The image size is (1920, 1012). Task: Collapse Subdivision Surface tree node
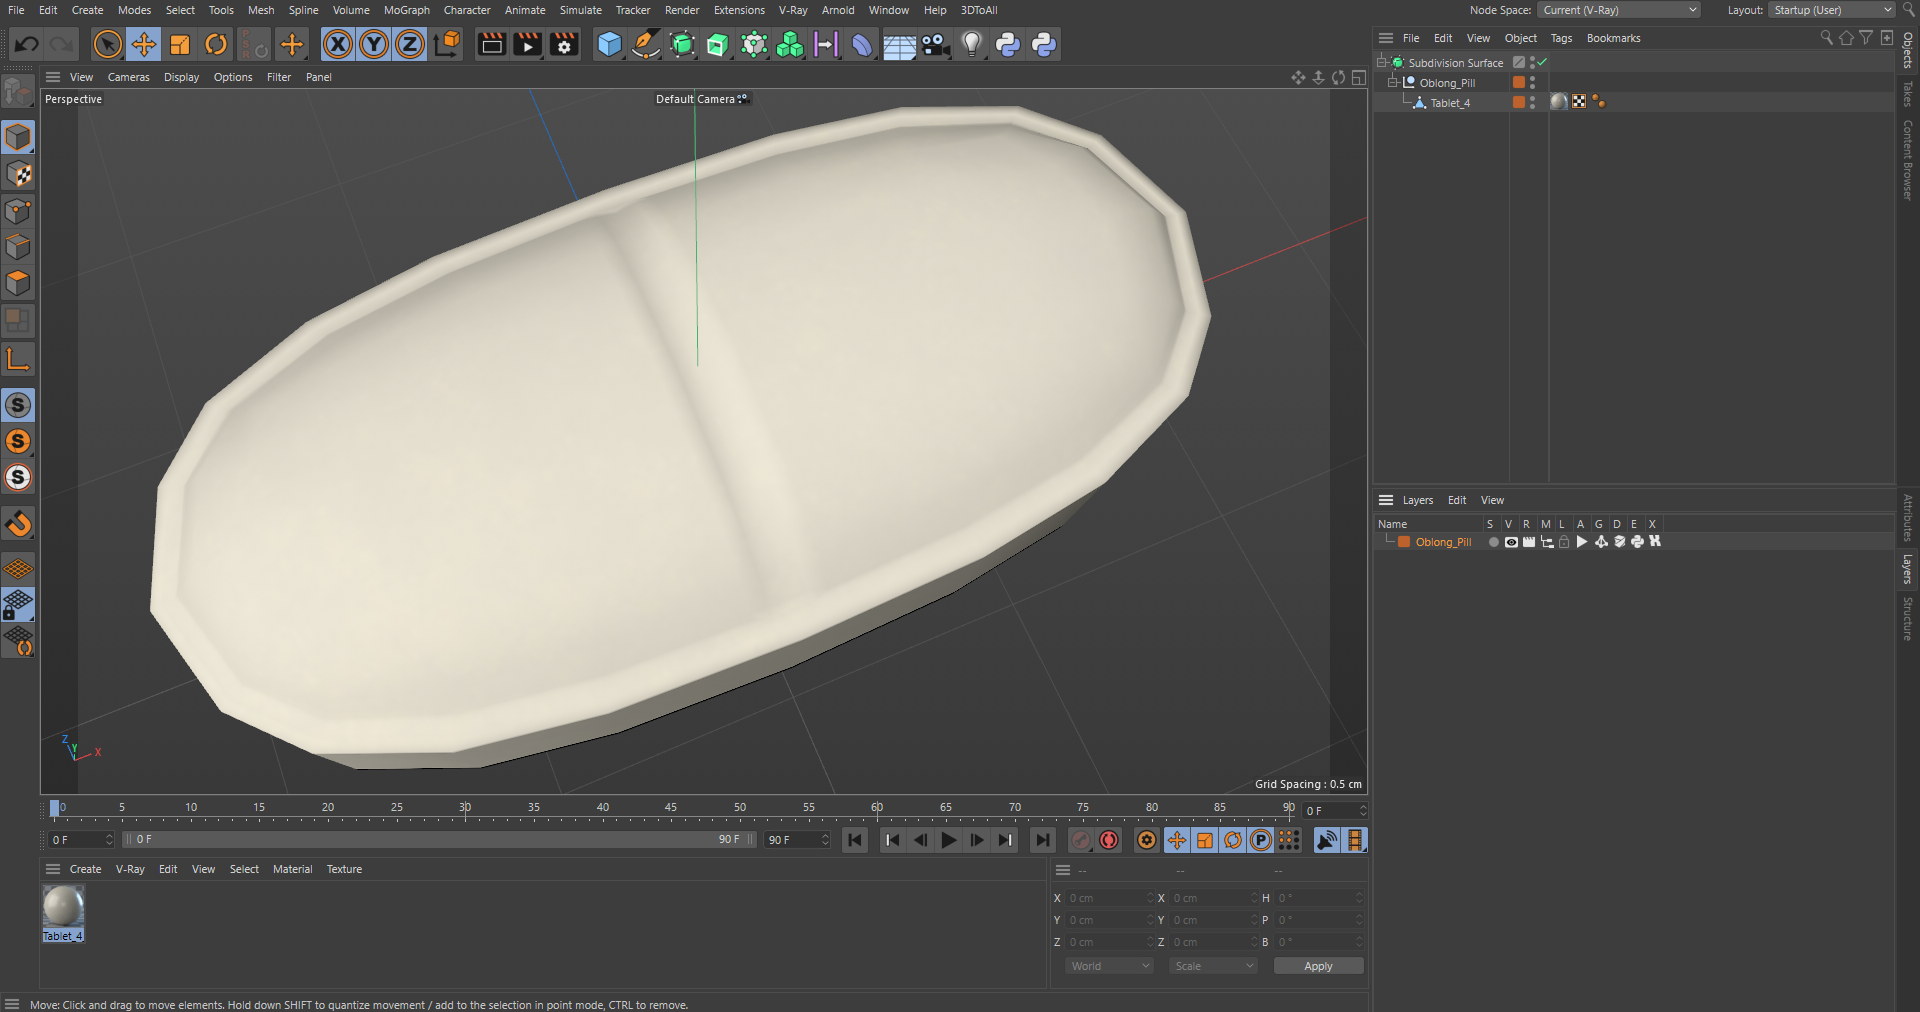click(1381, 62)
